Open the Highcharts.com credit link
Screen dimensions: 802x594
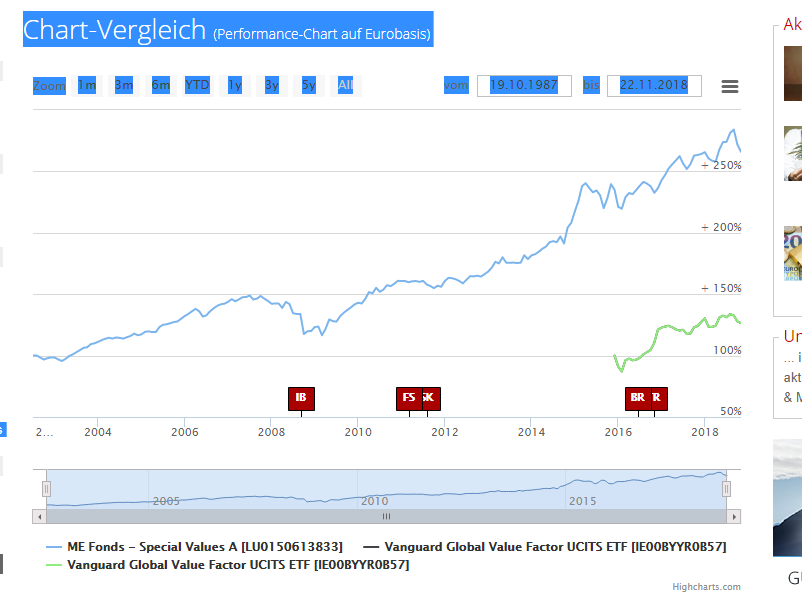coord(706,587)
